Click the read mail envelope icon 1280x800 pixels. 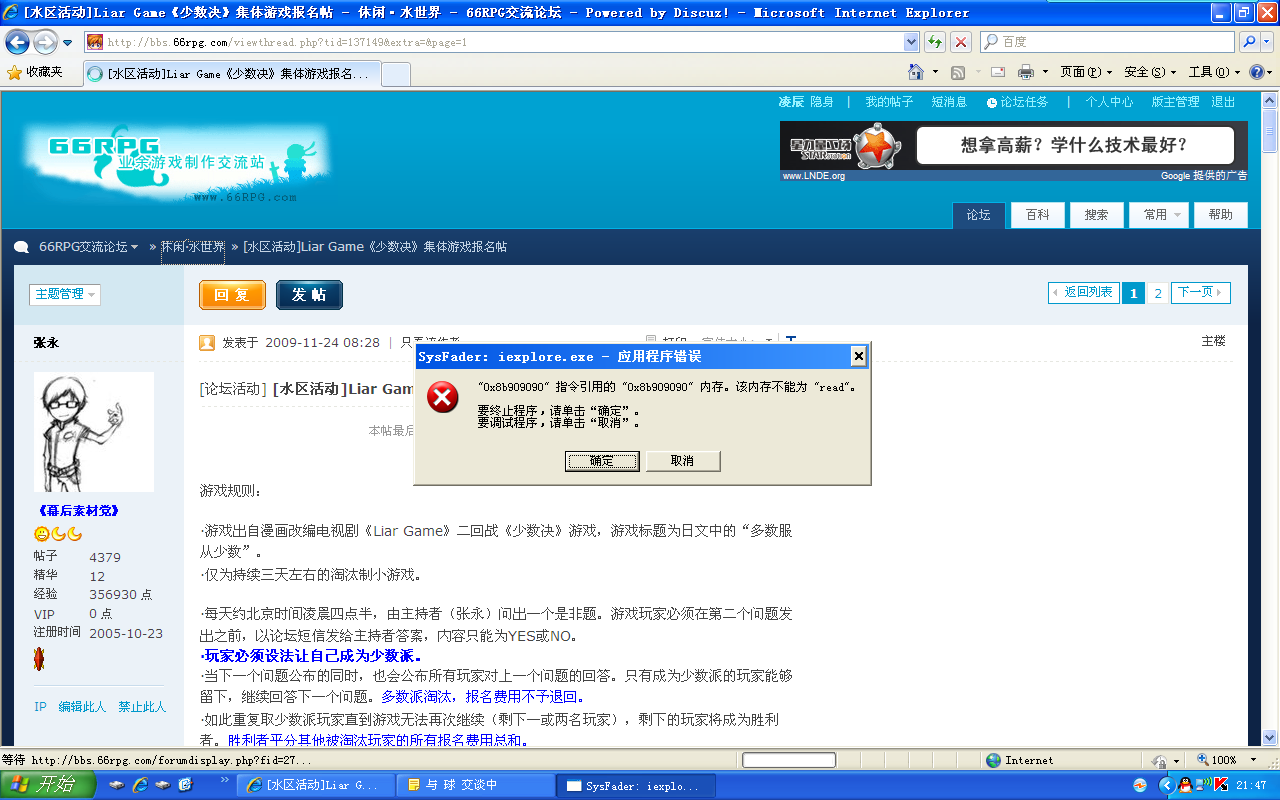coord(998,72)
